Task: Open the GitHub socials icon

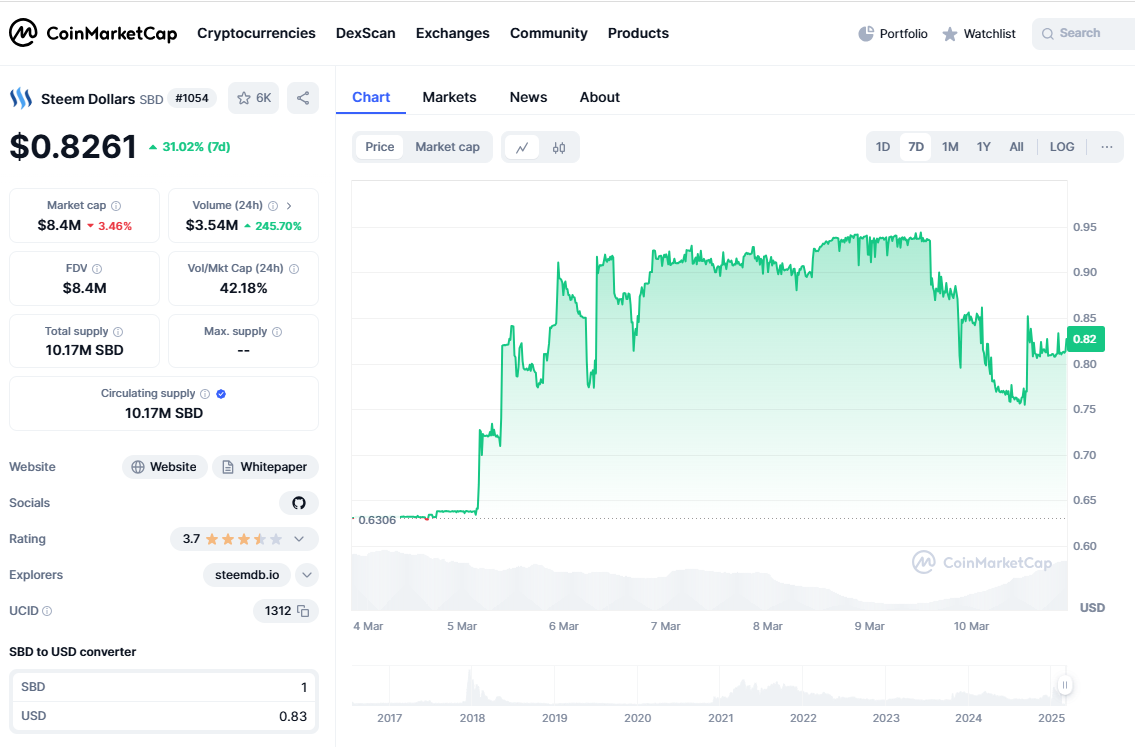Action: 299,503
